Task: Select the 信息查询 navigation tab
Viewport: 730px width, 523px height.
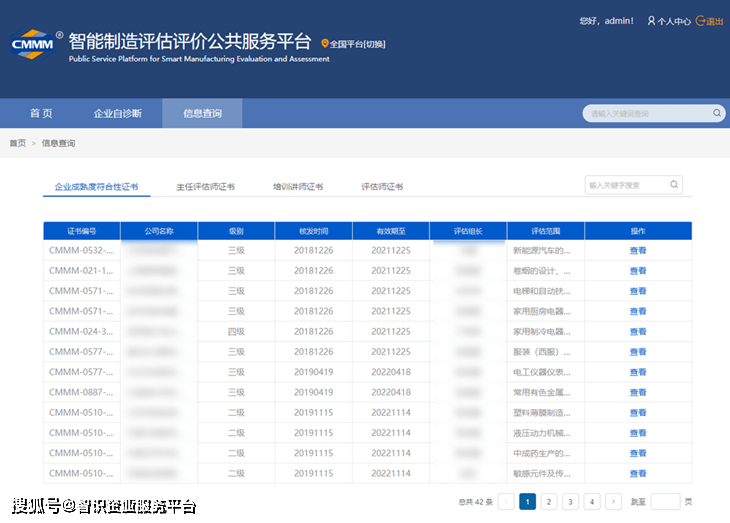Action: pos(202,114)
